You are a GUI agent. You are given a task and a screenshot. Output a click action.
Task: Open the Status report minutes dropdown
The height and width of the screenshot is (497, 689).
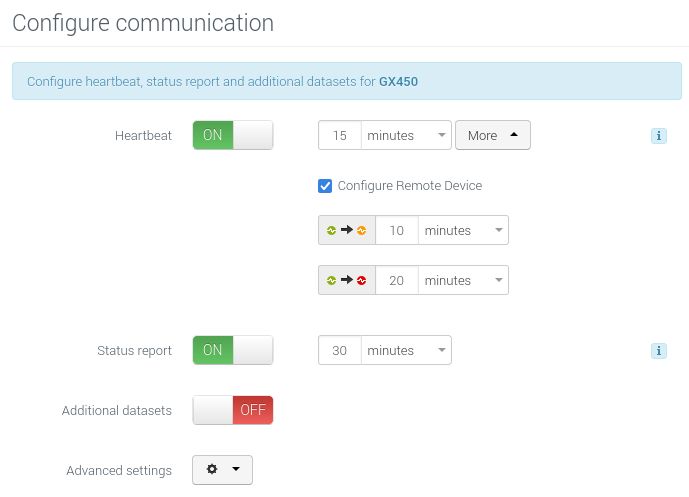pos(406,350)
